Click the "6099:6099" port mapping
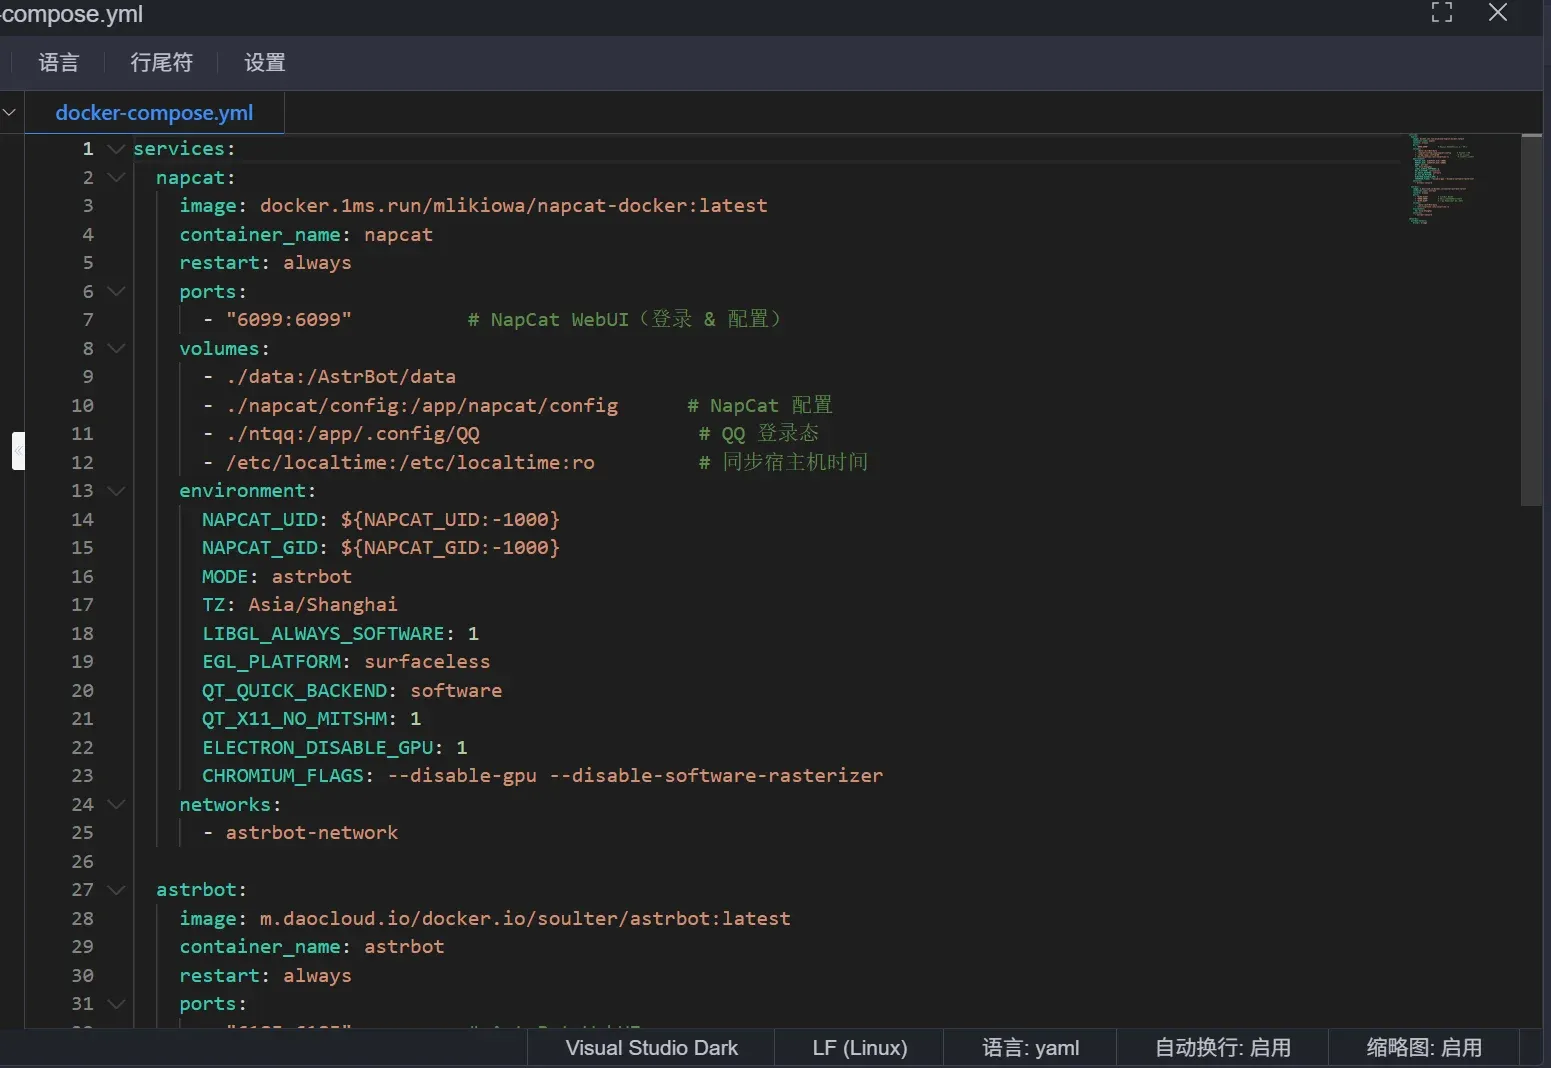Viewport: 1551px width, 1068px height. pyautogui.click(x=288, y=320)
